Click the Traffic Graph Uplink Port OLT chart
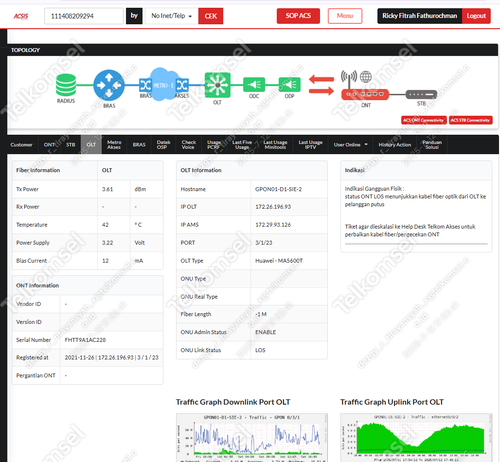The height and width of the screenshot is (462, 500). pos(416,437)
